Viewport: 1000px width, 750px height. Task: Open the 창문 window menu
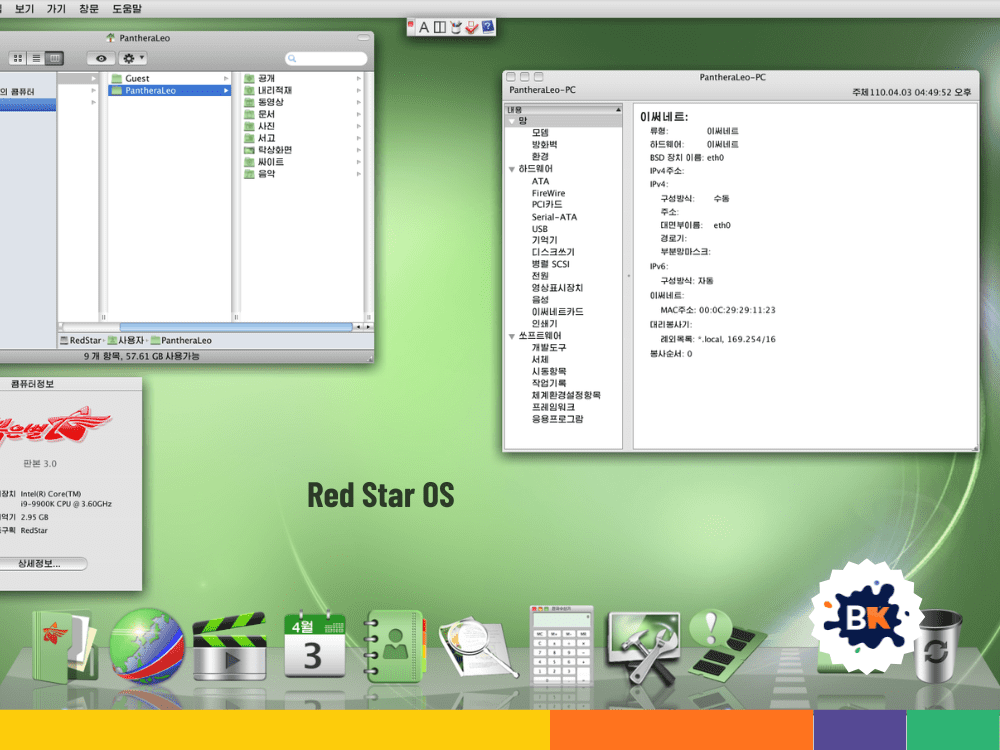point(89,8)
